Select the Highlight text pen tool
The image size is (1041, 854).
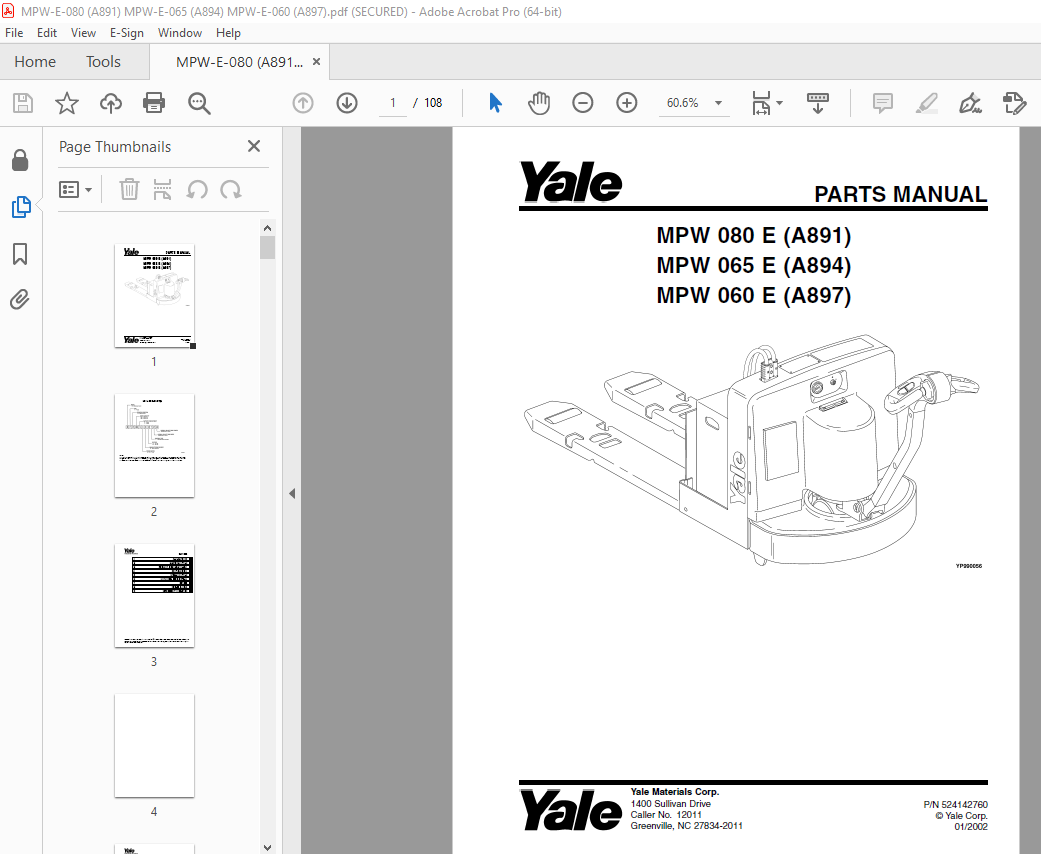click(926, 103)
